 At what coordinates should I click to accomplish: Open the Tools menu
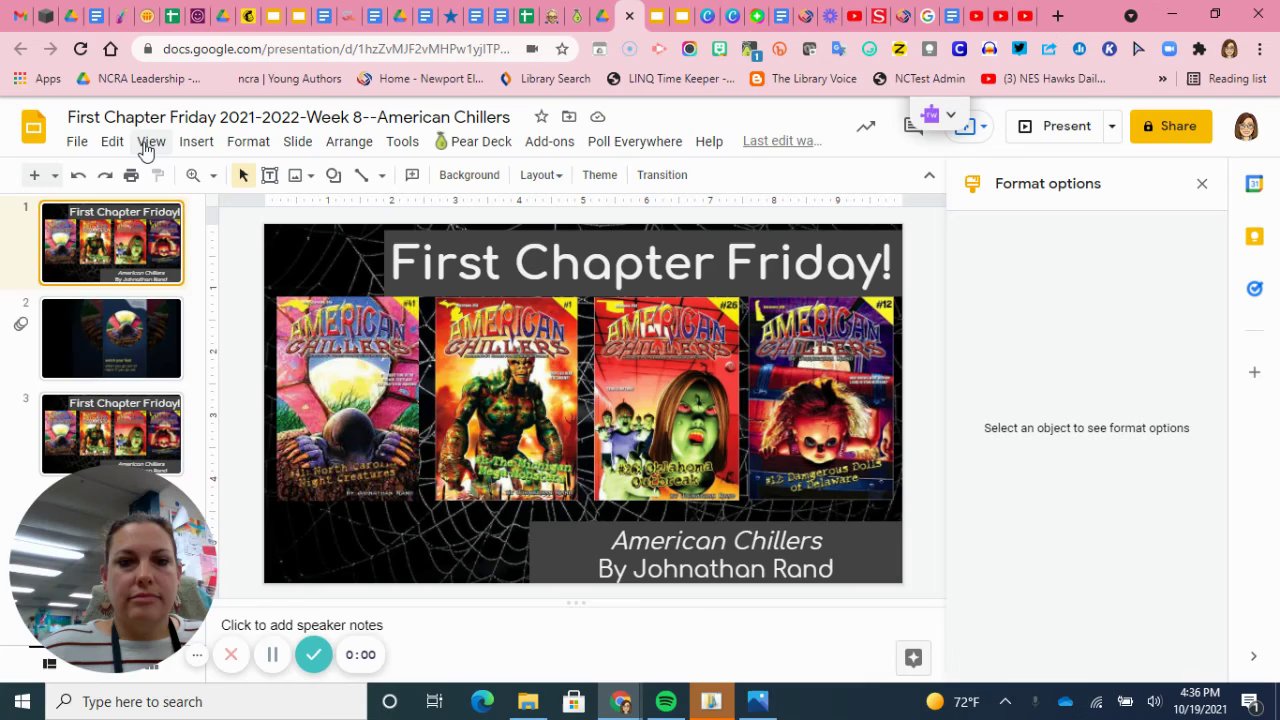pyautogui.click(x=402, y=141)
